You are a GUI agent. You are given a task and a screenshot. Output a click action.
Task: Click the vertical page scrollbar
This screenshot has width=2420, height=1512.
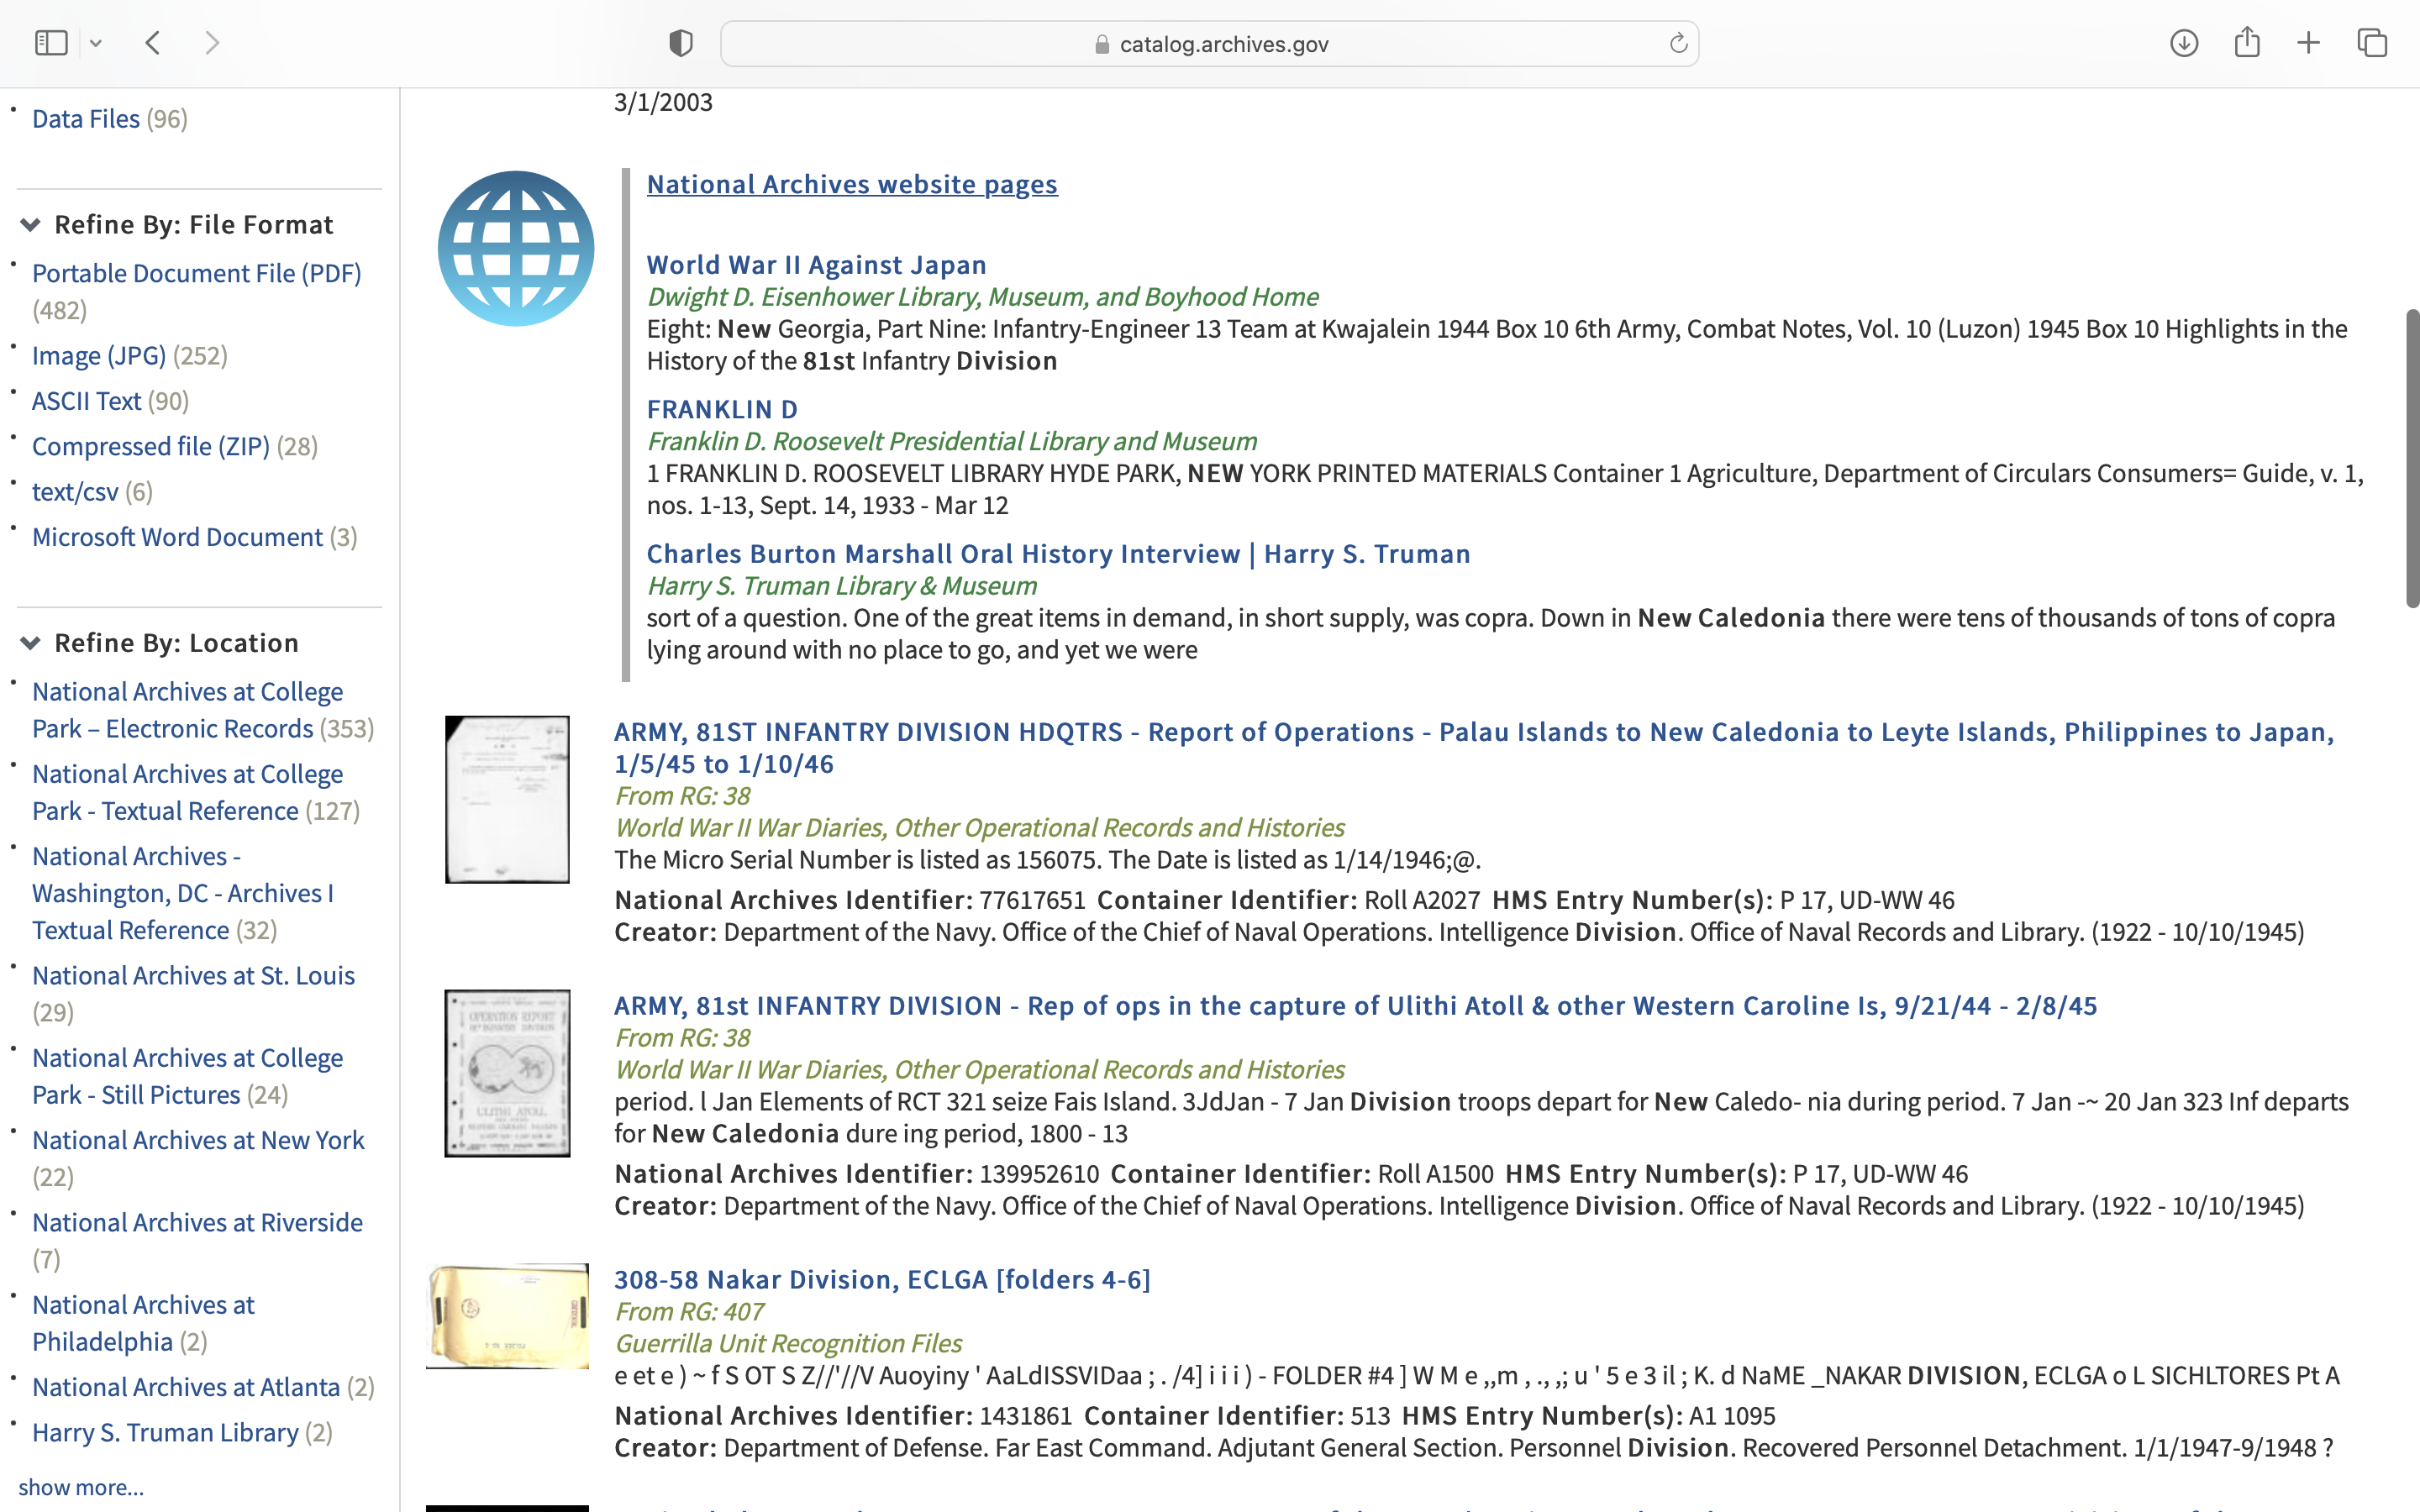click(x=2411, y=458)
